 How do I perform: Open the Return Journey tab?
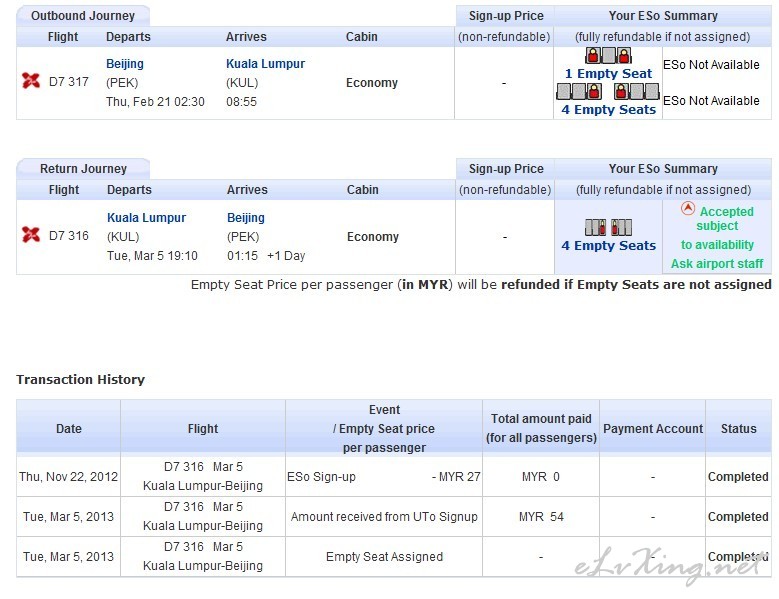tap(83, 169)
